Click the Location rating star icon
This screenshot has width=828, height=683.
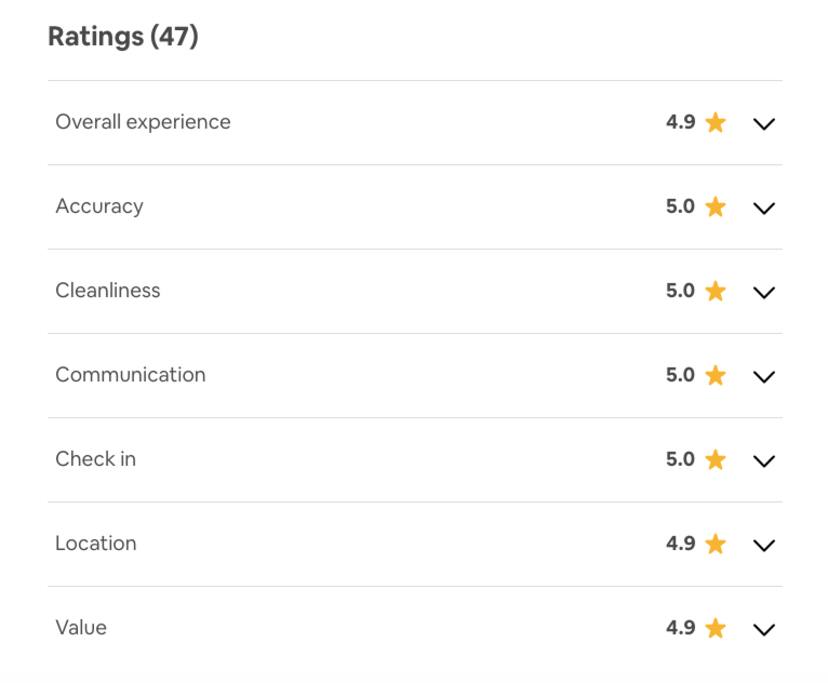click(x=716, y=544)
